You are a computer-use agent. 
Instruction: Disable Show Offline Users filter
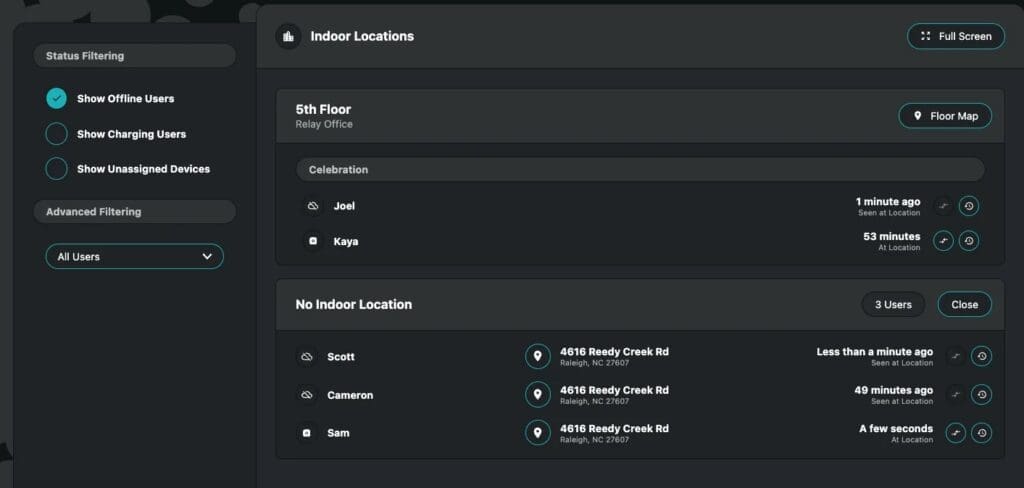point(56,99)
